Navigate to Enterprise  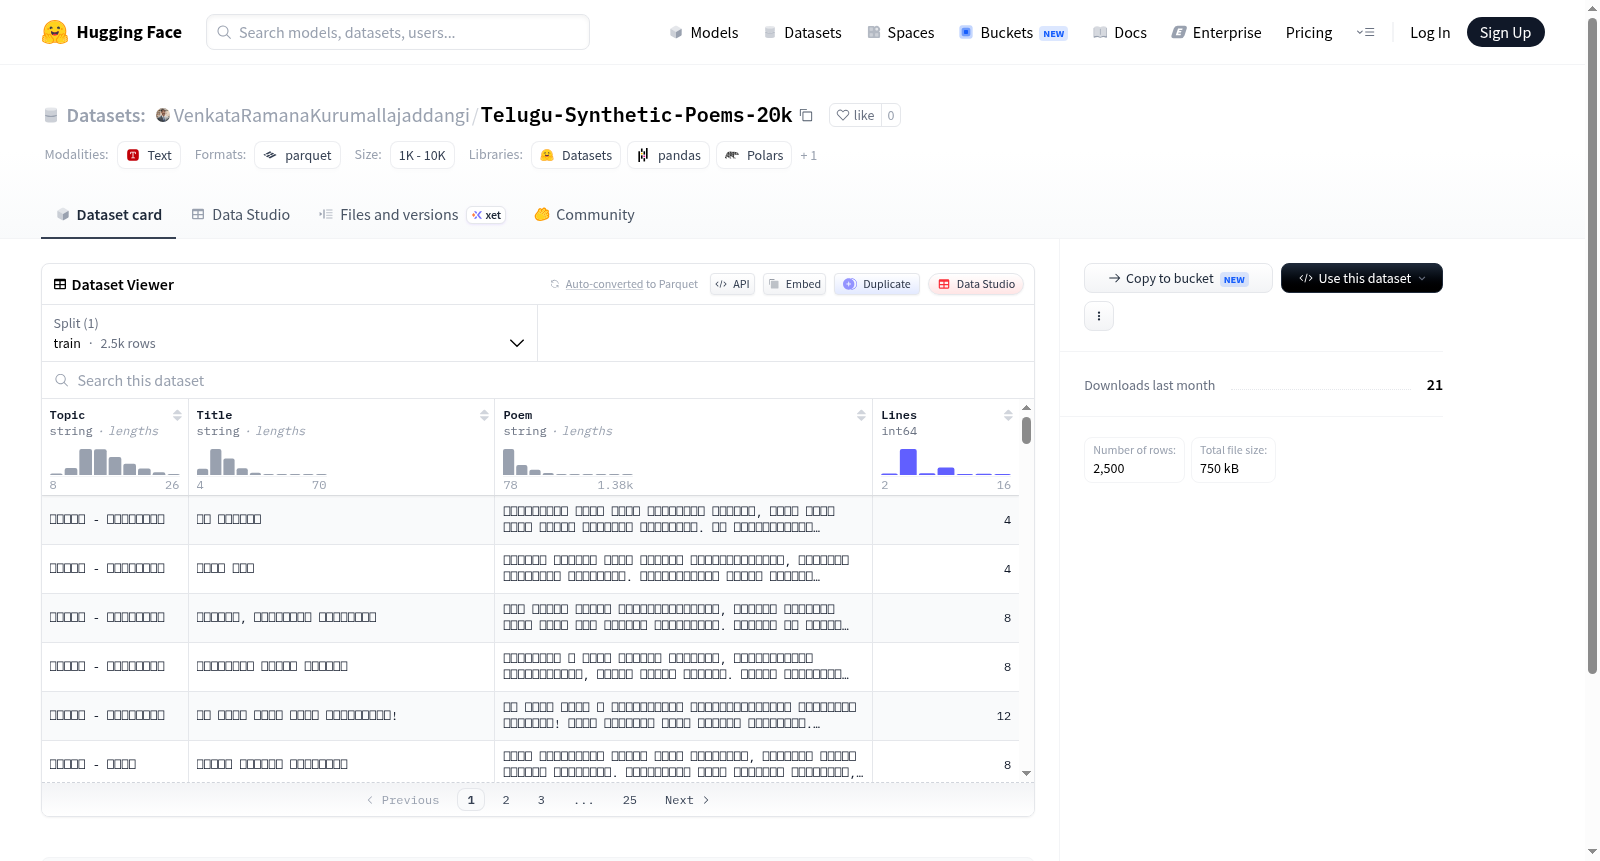pos(1216,33)
